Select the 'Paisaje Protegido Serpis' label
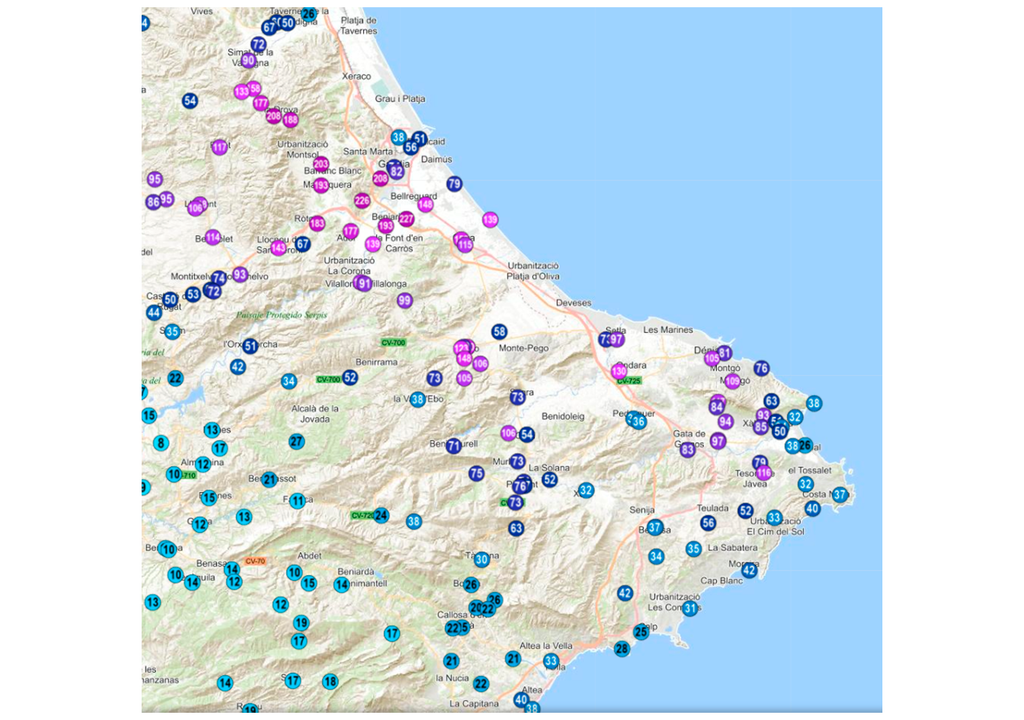The height and width of the screenshot is (720, 1024). [x=281, y=316]
